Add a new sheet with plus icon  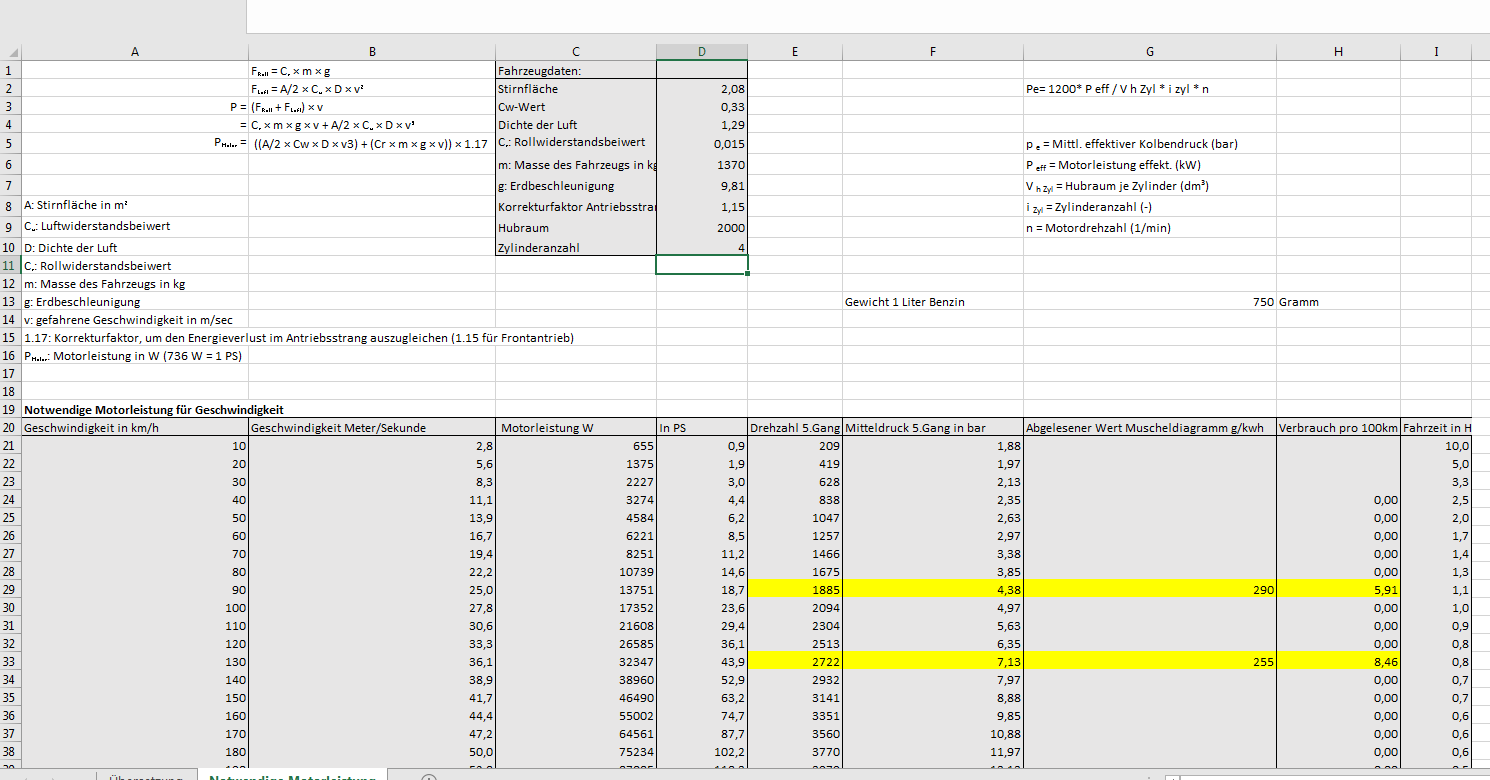coord(430,776)
